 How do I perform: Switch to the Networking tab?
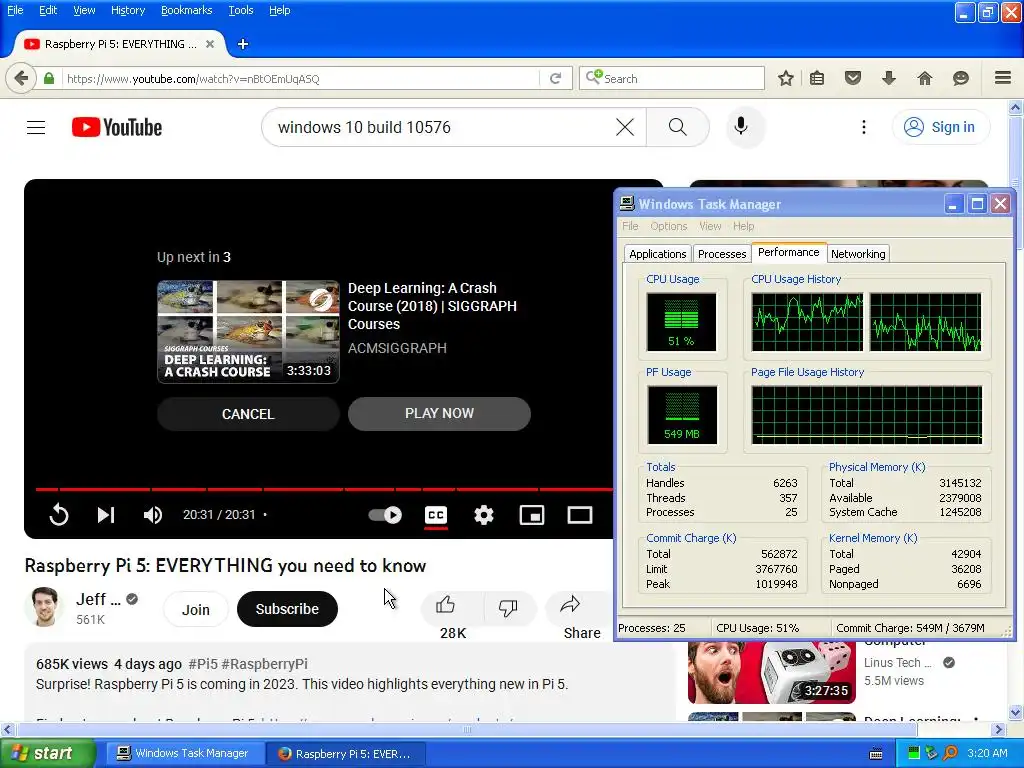(x=858, y=254)
